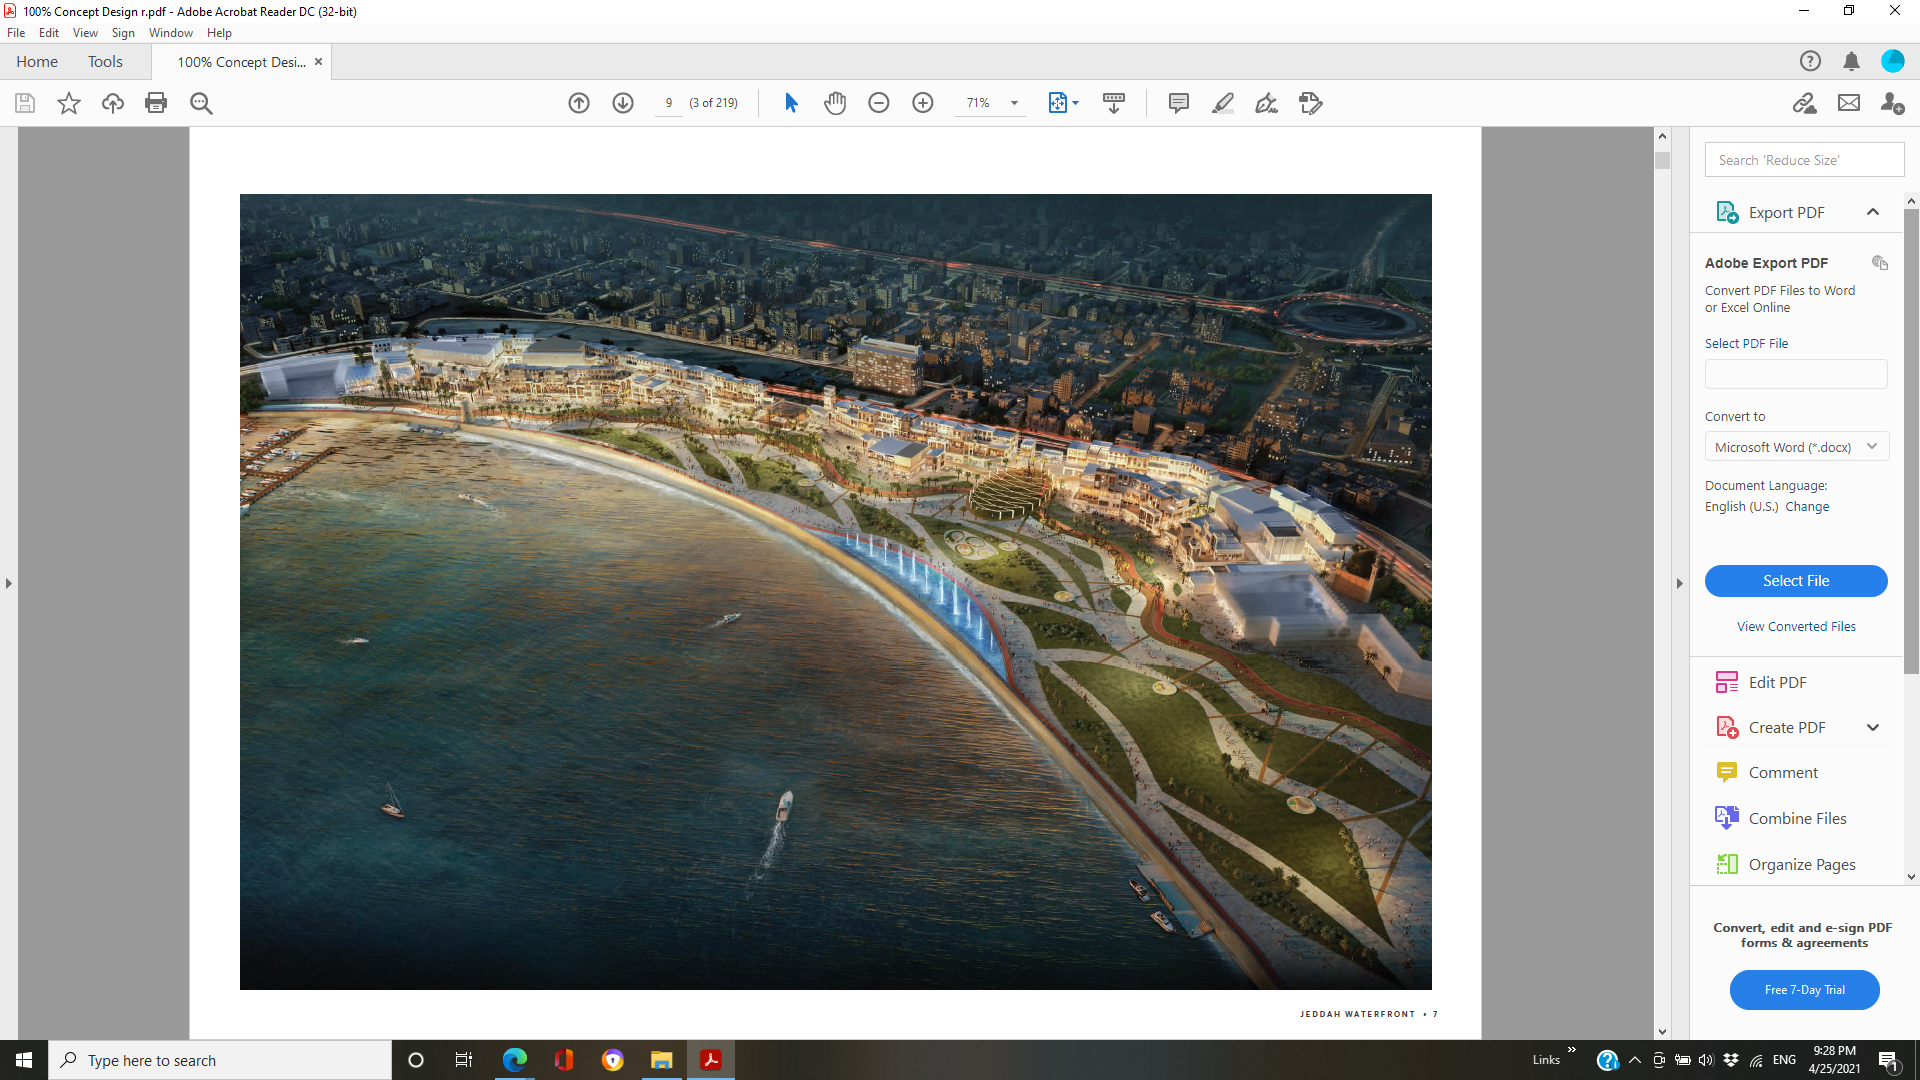Collapse the right tools pane arrow
This screenshot has height=1080, width=1920.
1680,583
